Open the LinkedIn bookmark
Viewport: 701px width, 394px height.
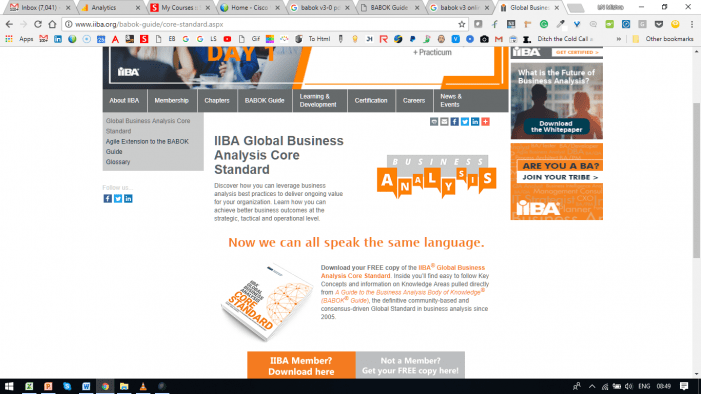point(58,39)
